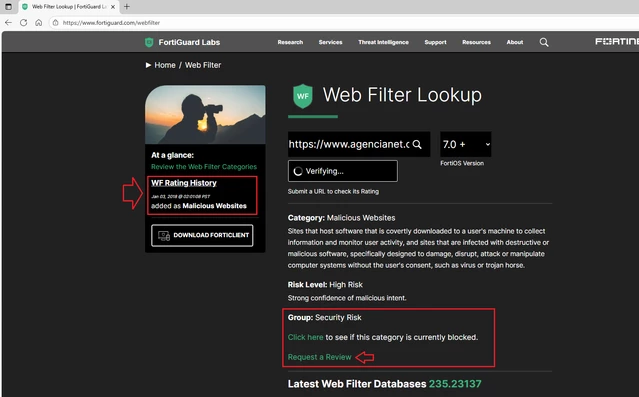Click the Latest Web Filter Databases heading

tap(357, 384)
